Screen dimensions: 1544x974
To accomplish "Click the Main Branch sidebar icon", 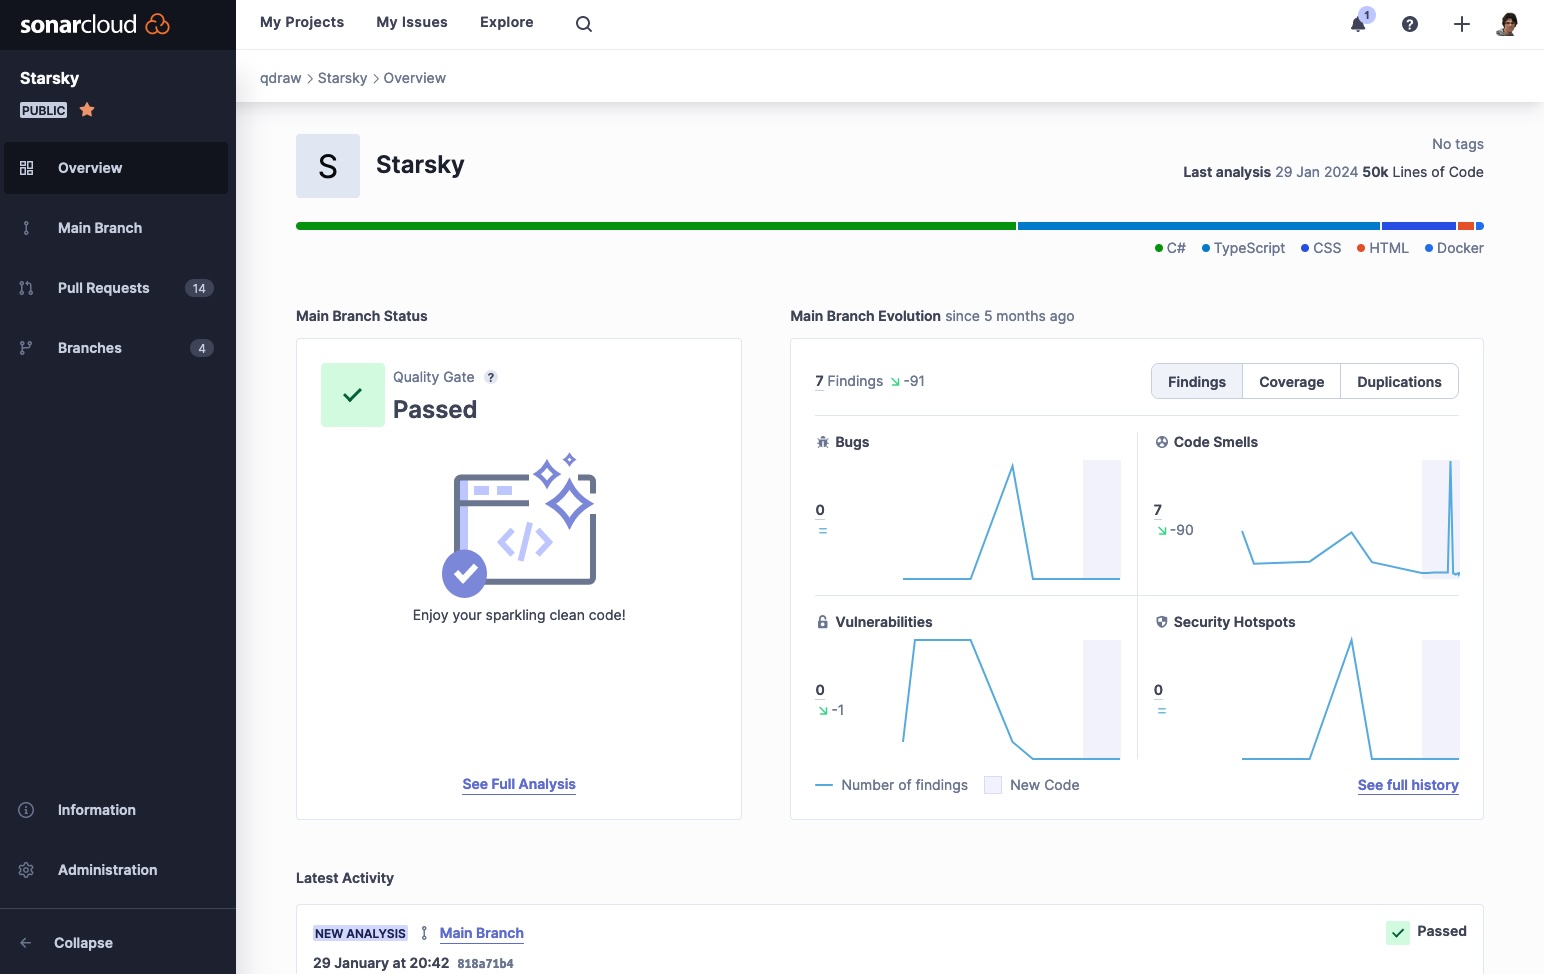I will click(27, 228).
